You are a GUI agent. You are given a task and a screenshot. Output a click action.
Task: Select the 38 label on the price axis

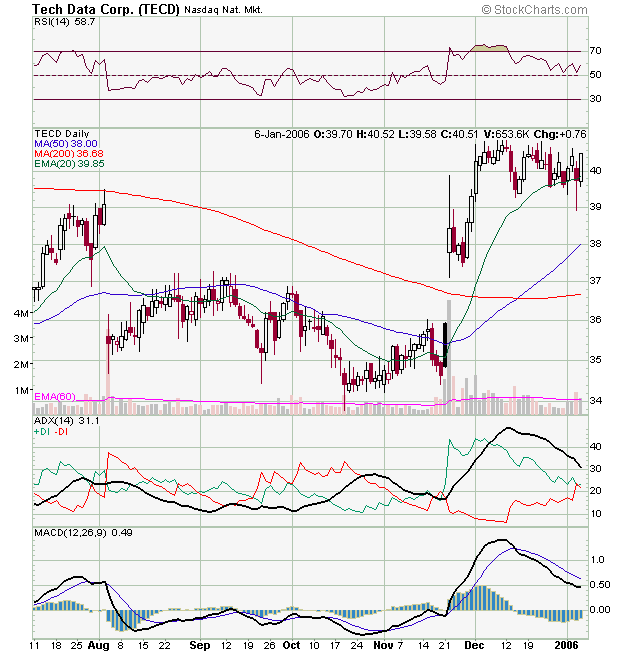point(595,244)
